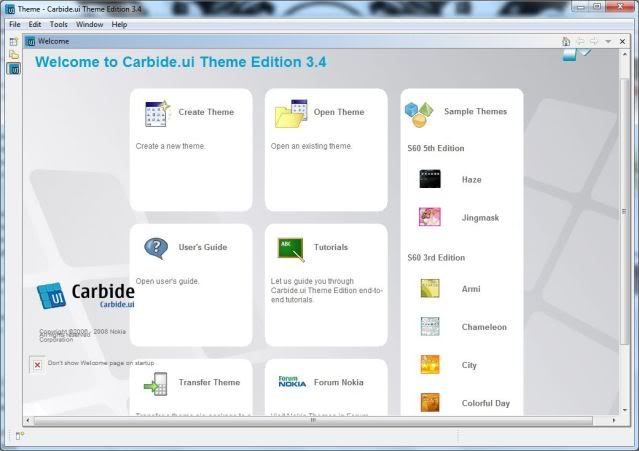
Task: Open the Colorful Day theme thumbnail
Action: pyautogui.click(x=430, y=402)
